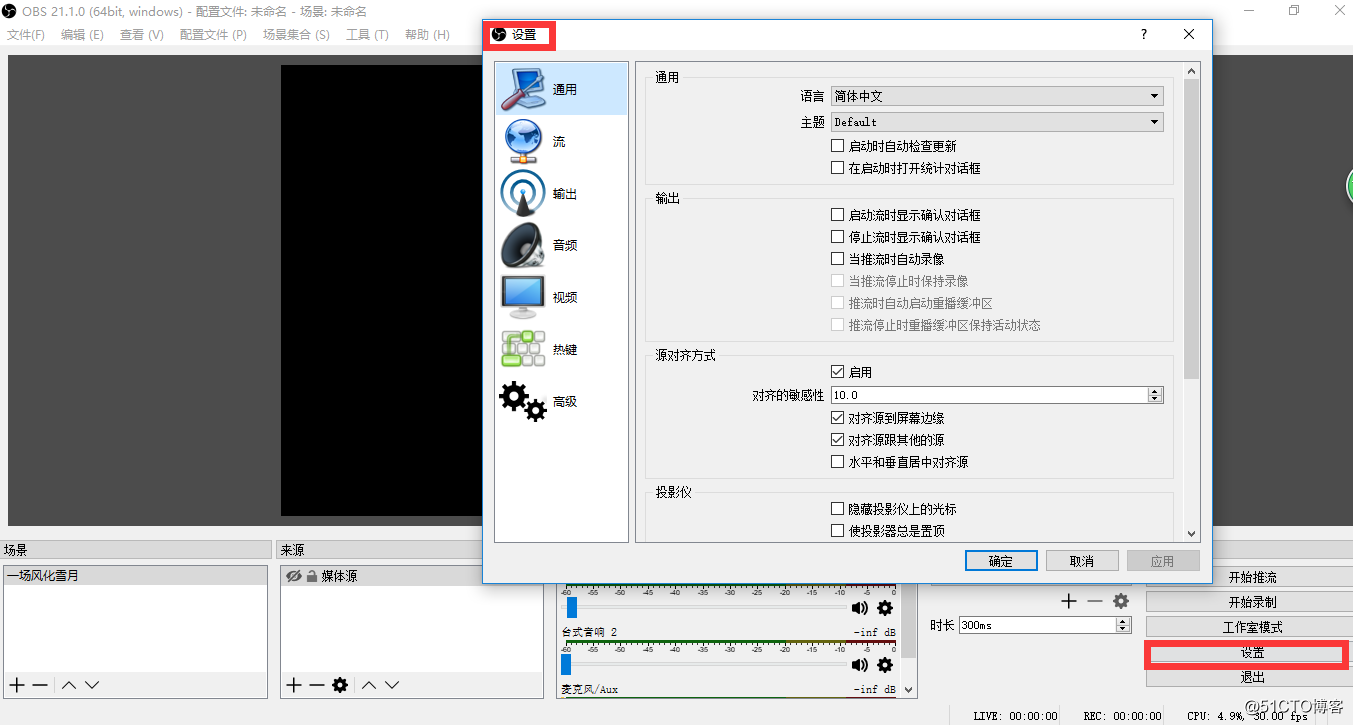Open the 音频 (Audio) settings category
The image size is (1353, 725).
tap(561, 245)
